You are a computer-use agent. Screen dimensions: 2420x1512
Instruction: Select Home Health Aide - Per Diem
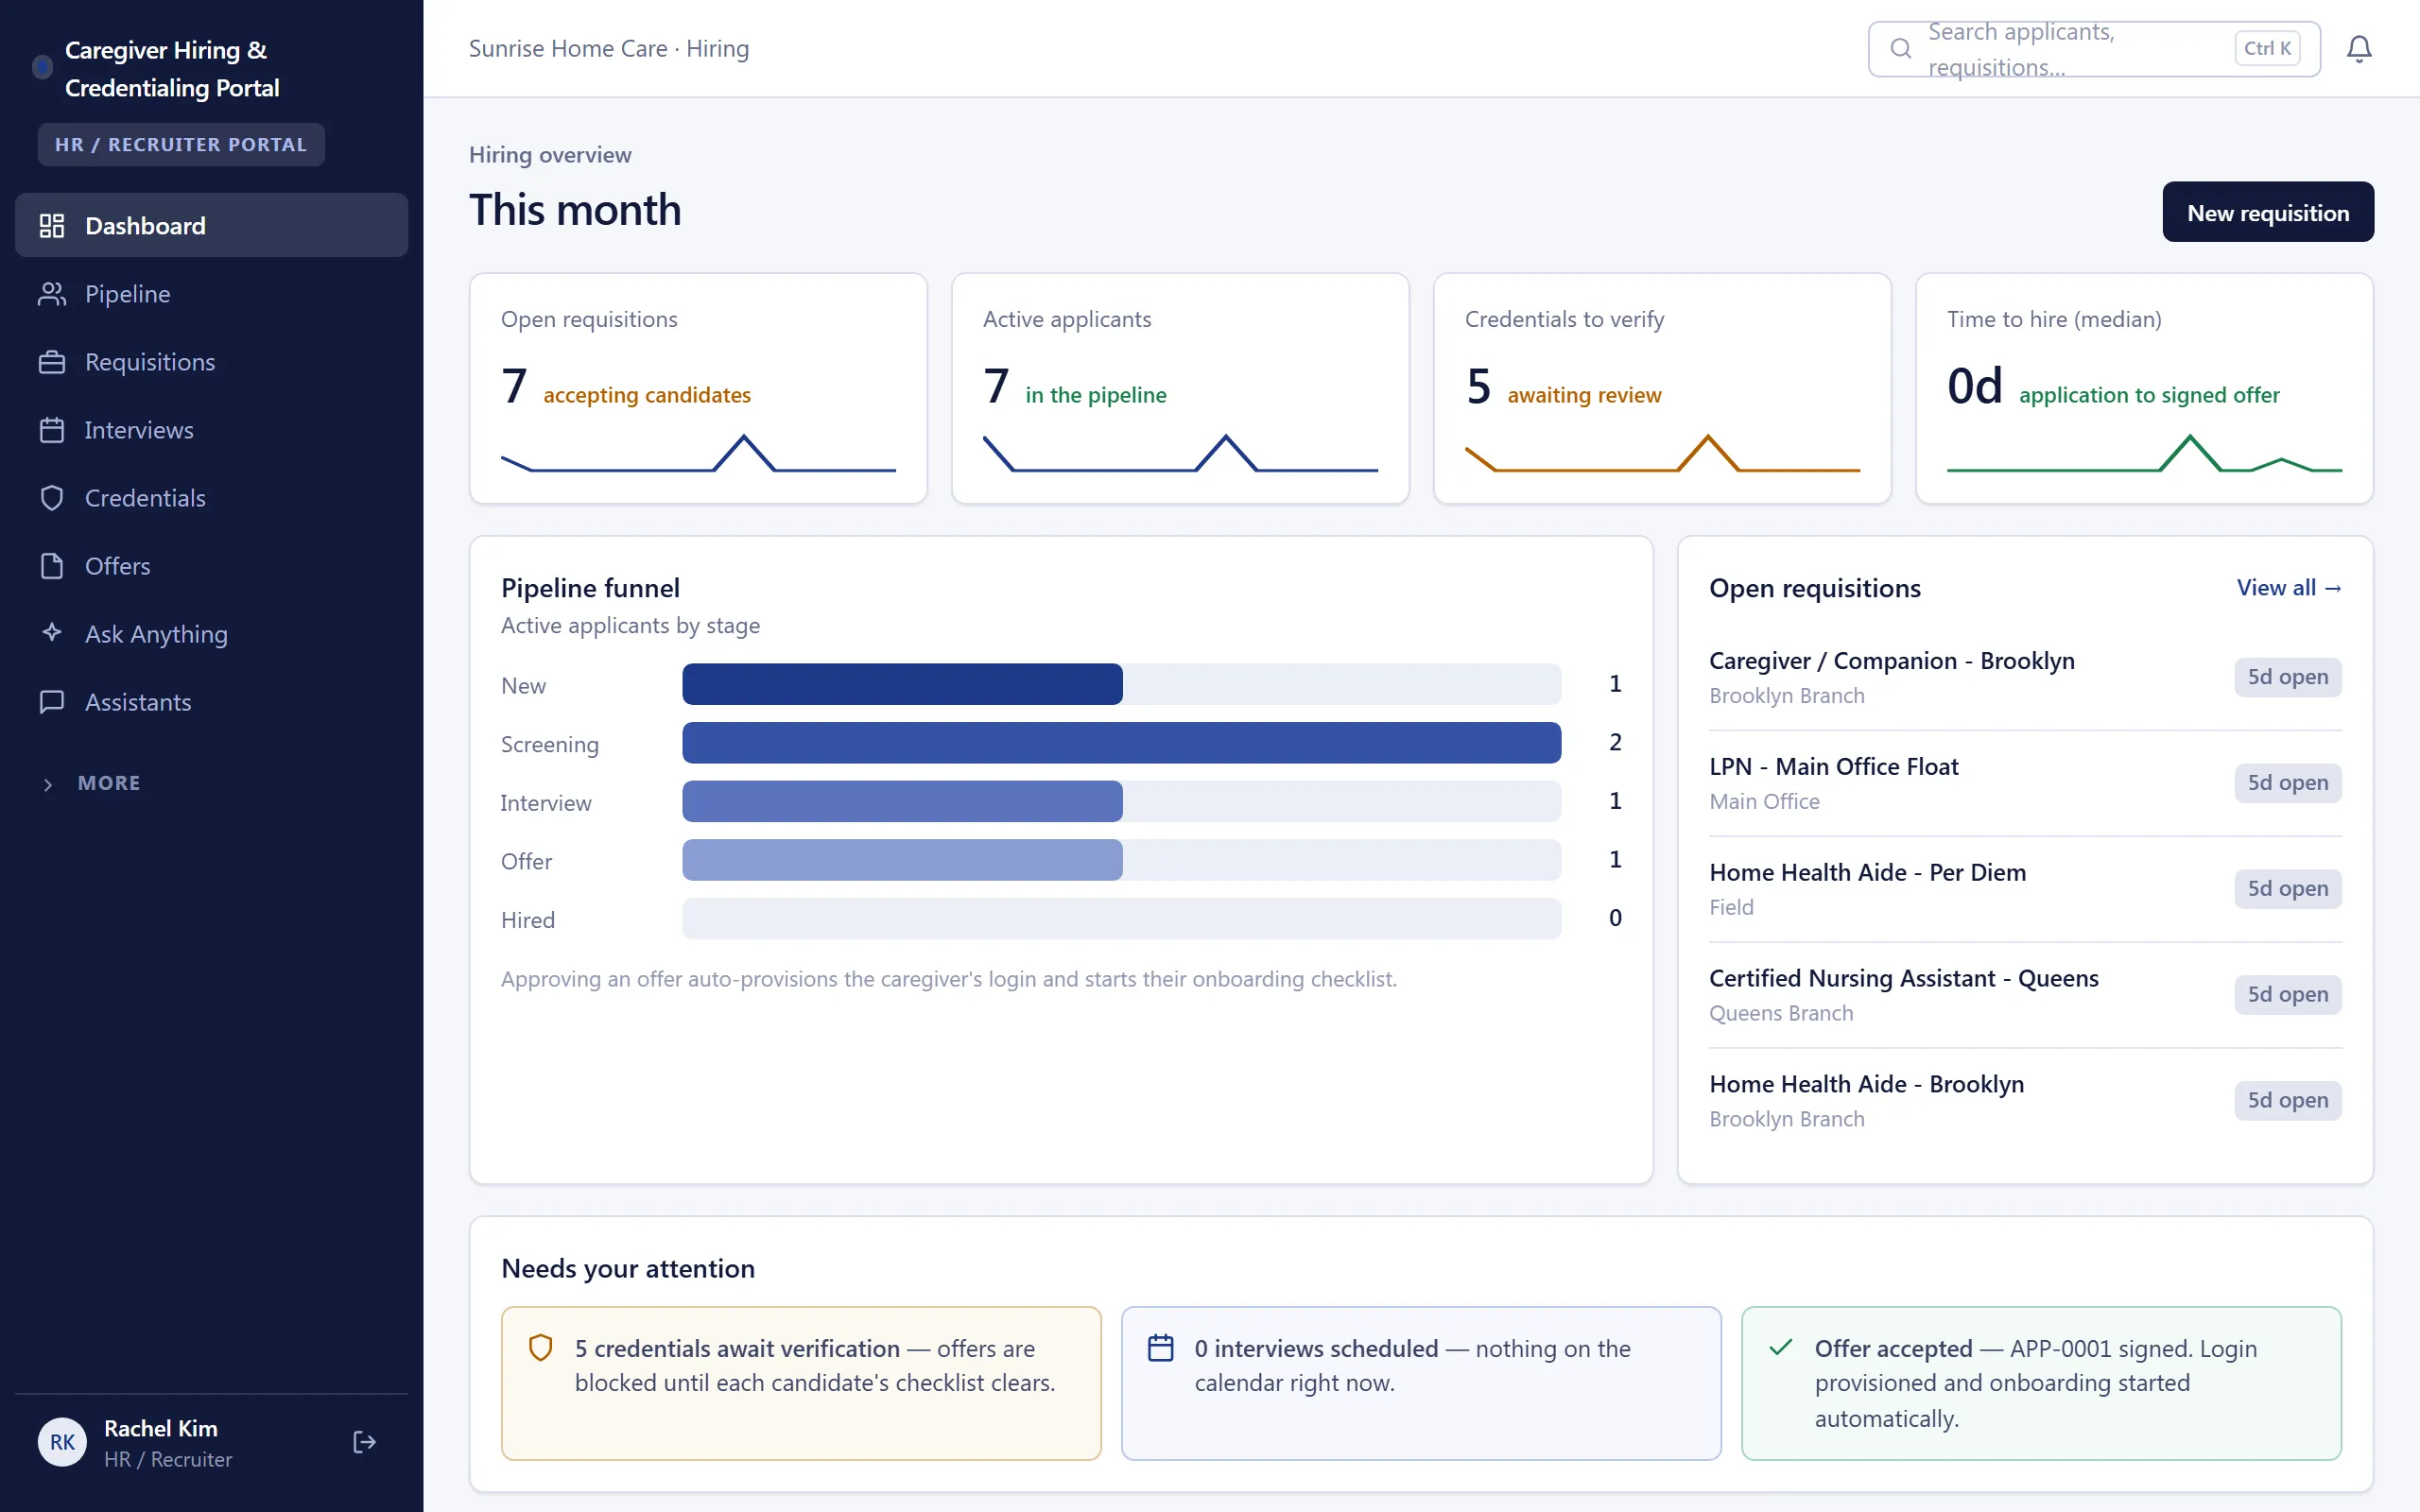(2025, 889)
